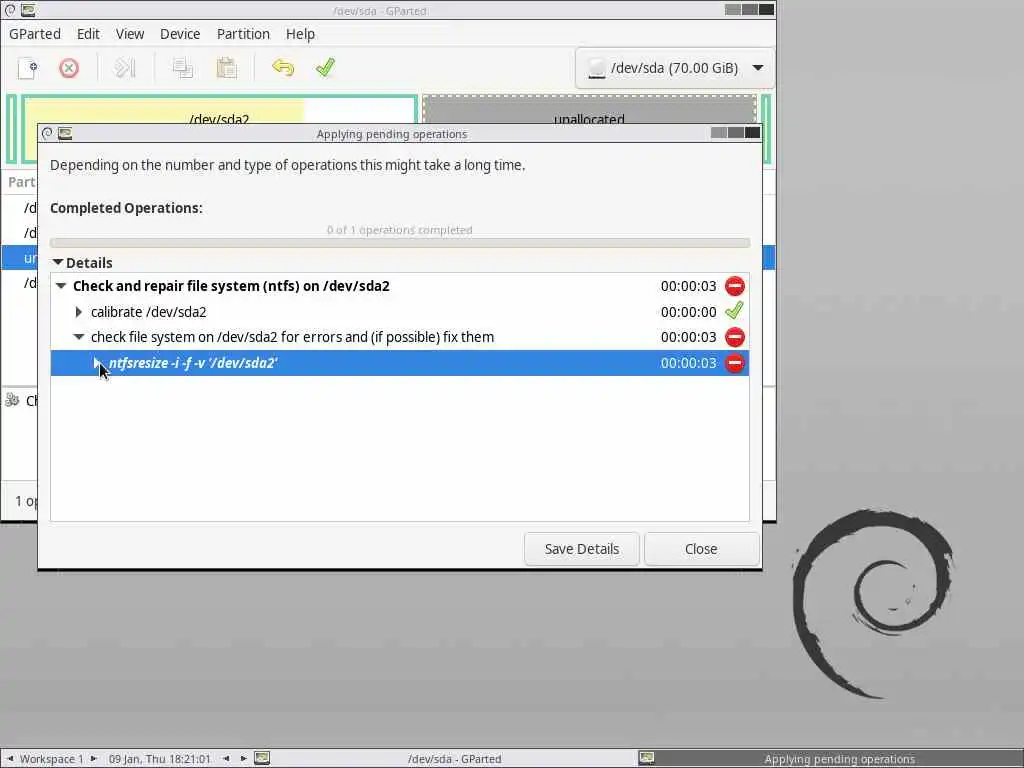Click the Close button in the dialog
Image resolution: width=1024 pixels, height=768 pixels.
[x=701, y=549]
